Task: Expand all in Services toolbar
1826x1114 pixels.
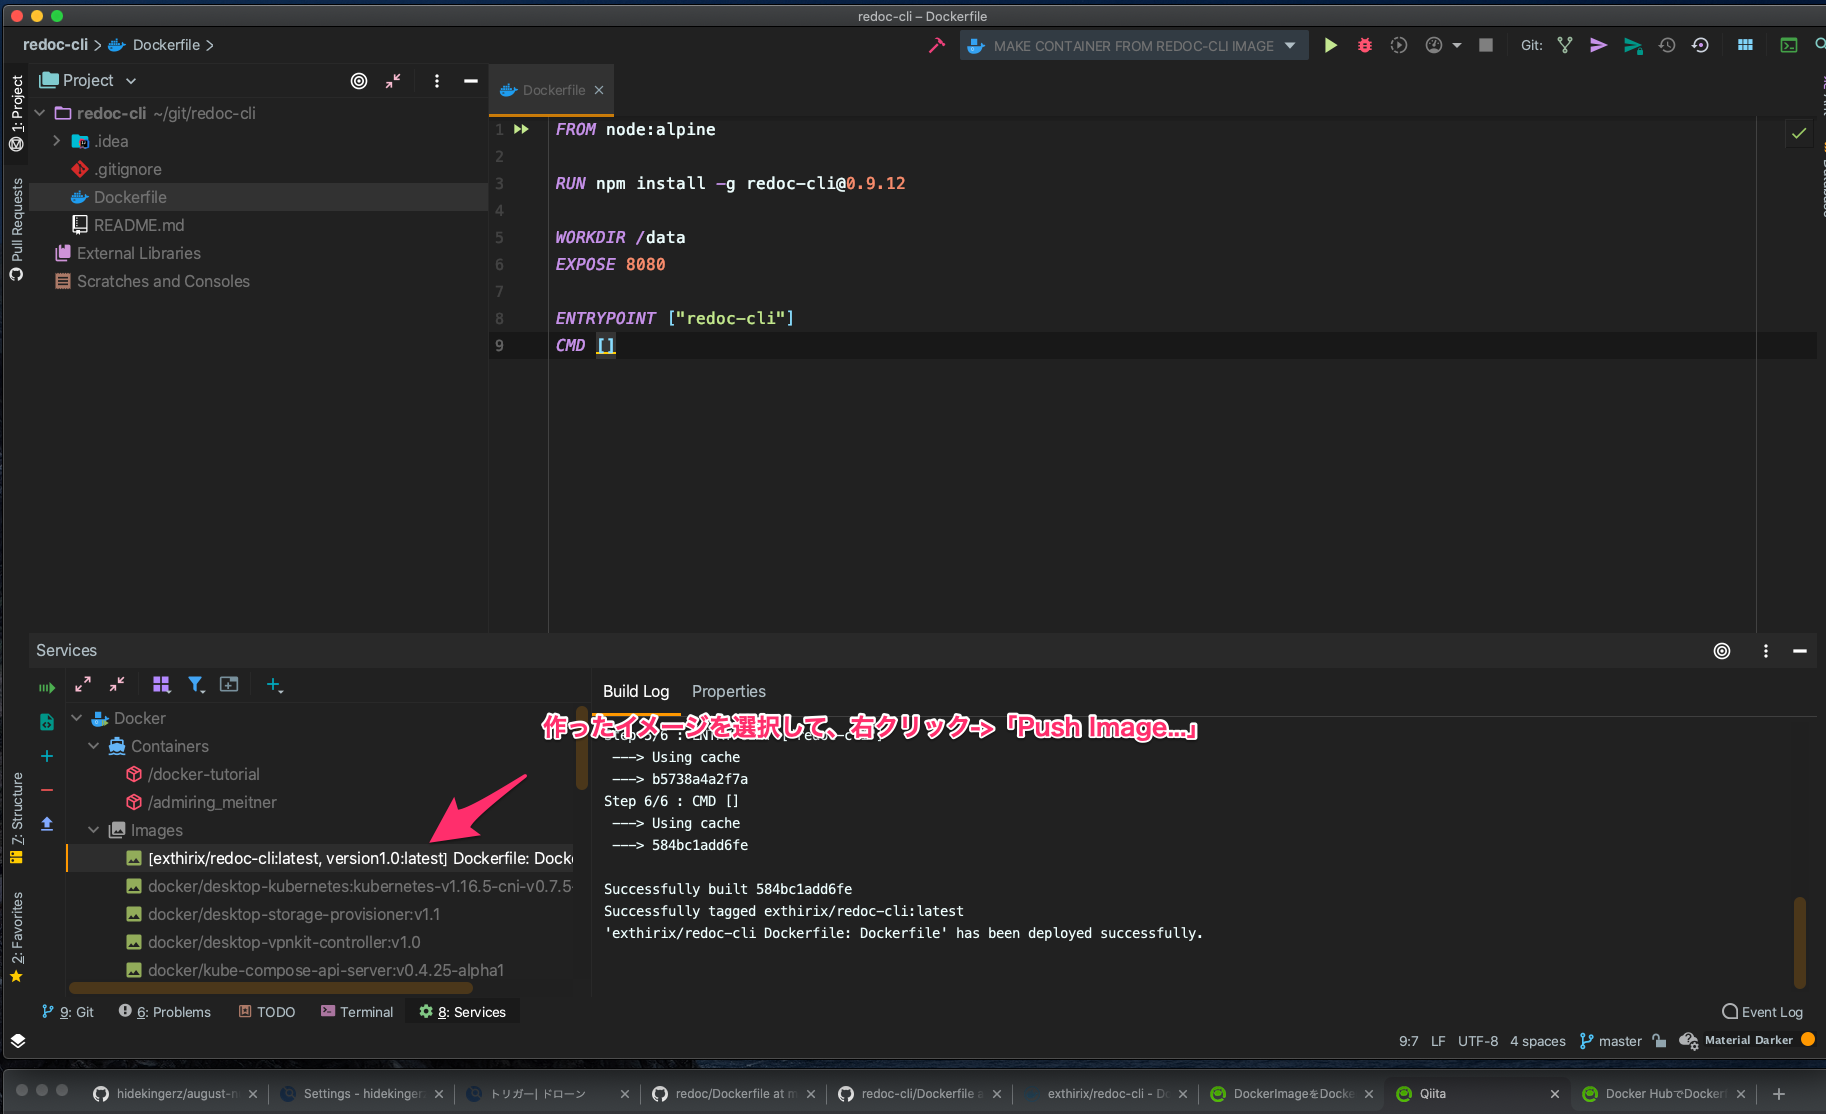Action: point(83,684)
